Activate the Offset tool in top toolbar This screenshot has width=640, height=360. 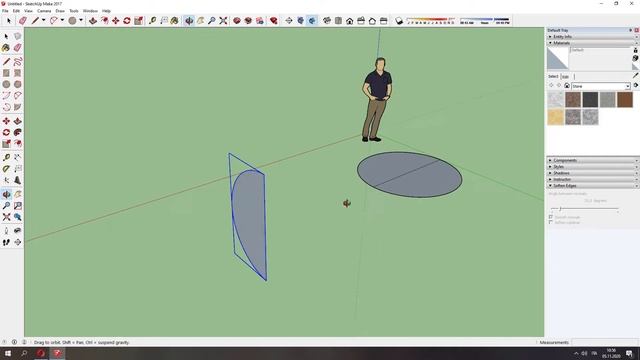(104, 20)
